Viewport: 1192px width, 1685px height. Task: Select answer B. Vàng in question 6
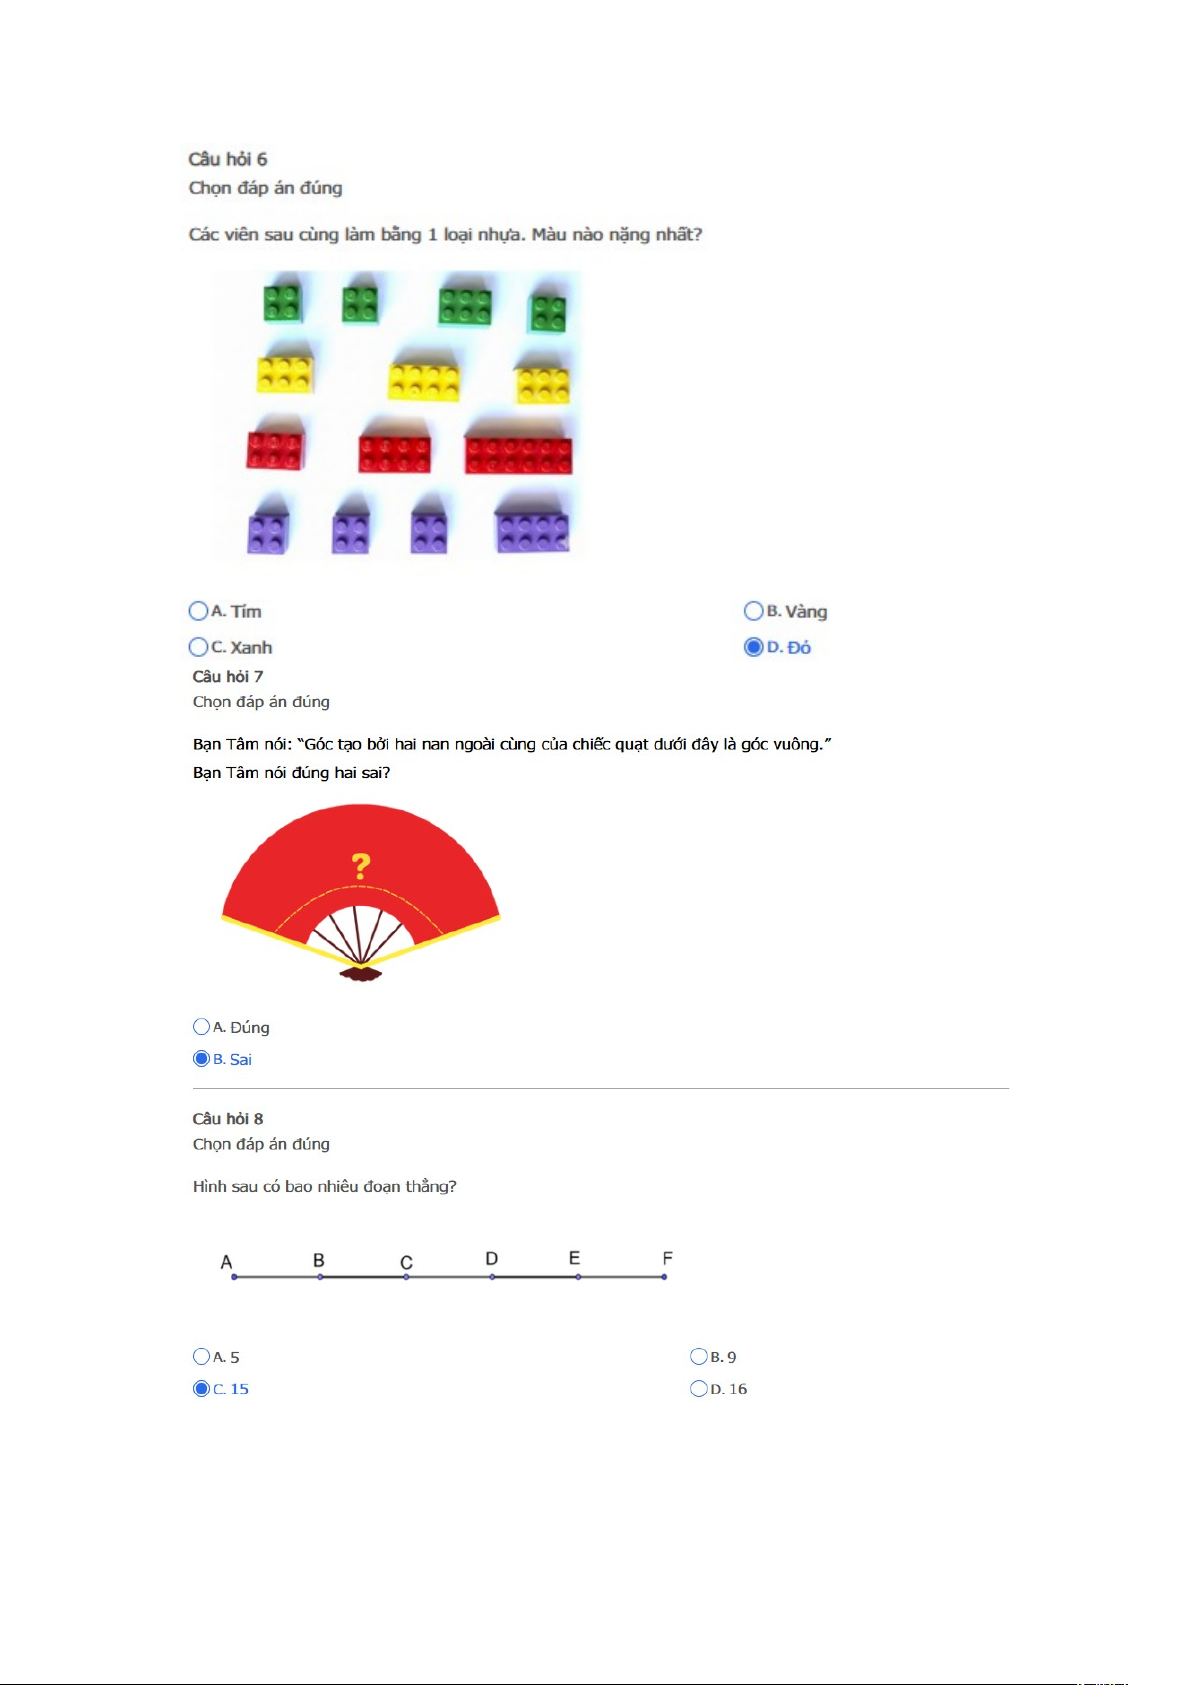[753, 611]
